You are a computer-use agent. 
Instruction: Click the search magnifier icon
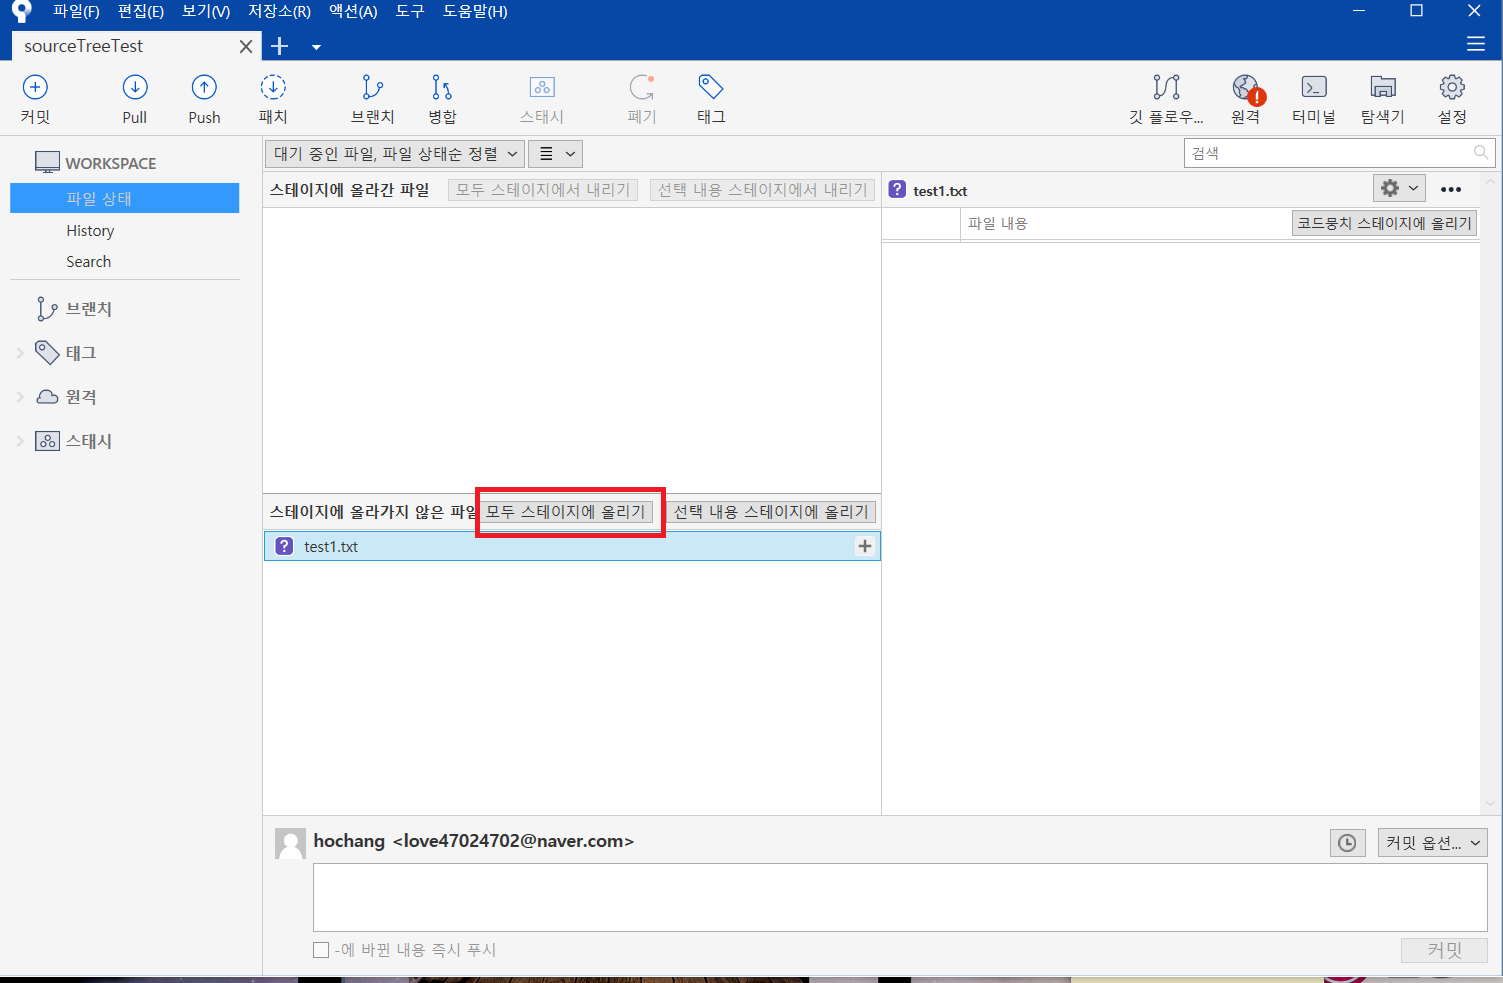[1480, 152]
